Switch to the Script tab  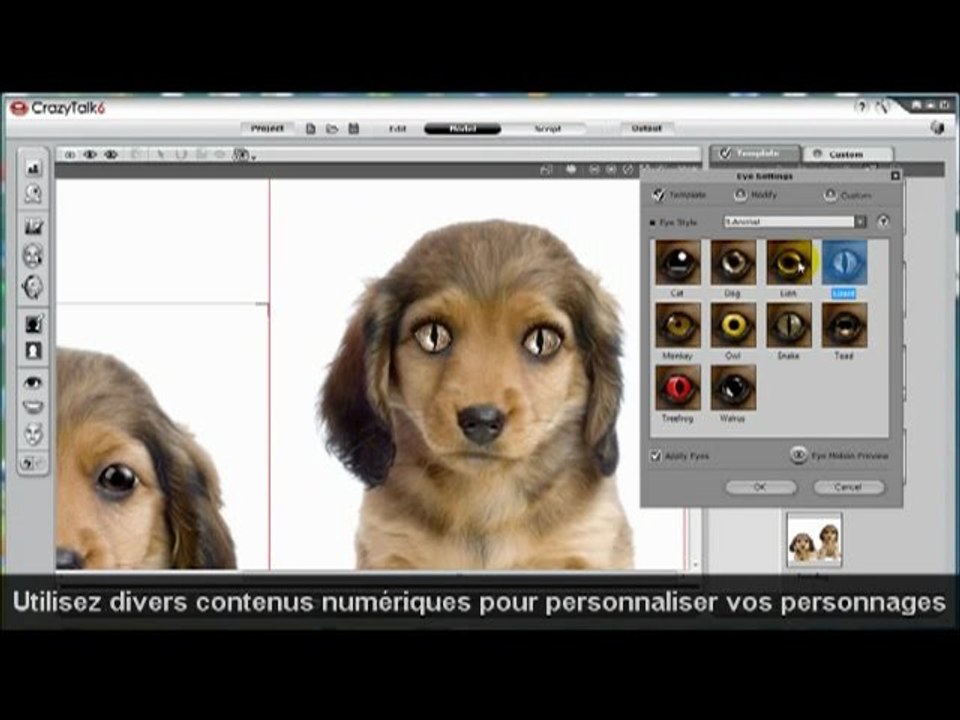click(x=547, y=129)
